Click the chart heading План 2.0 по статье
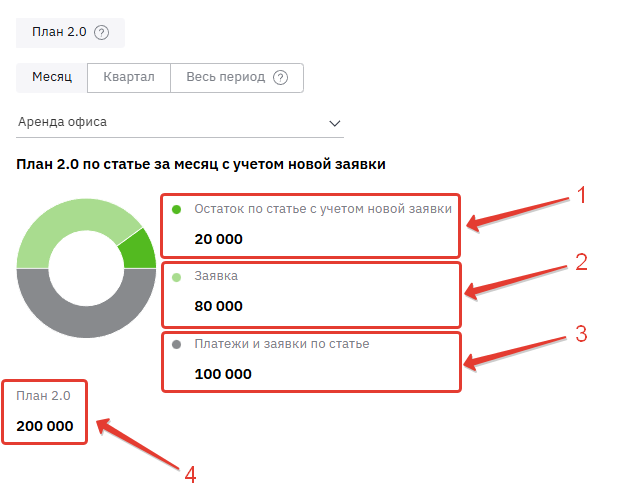 click(201, 162)
